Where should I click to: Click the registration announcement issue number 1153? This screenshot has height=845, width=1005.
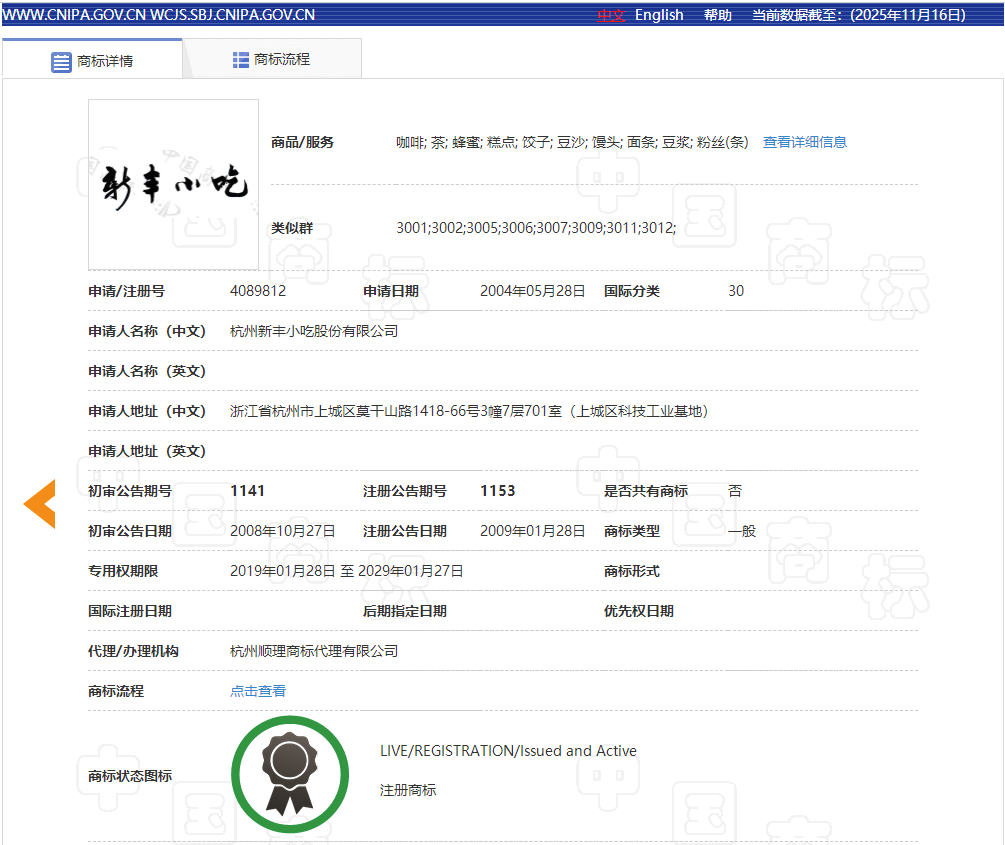pos(498,491)
